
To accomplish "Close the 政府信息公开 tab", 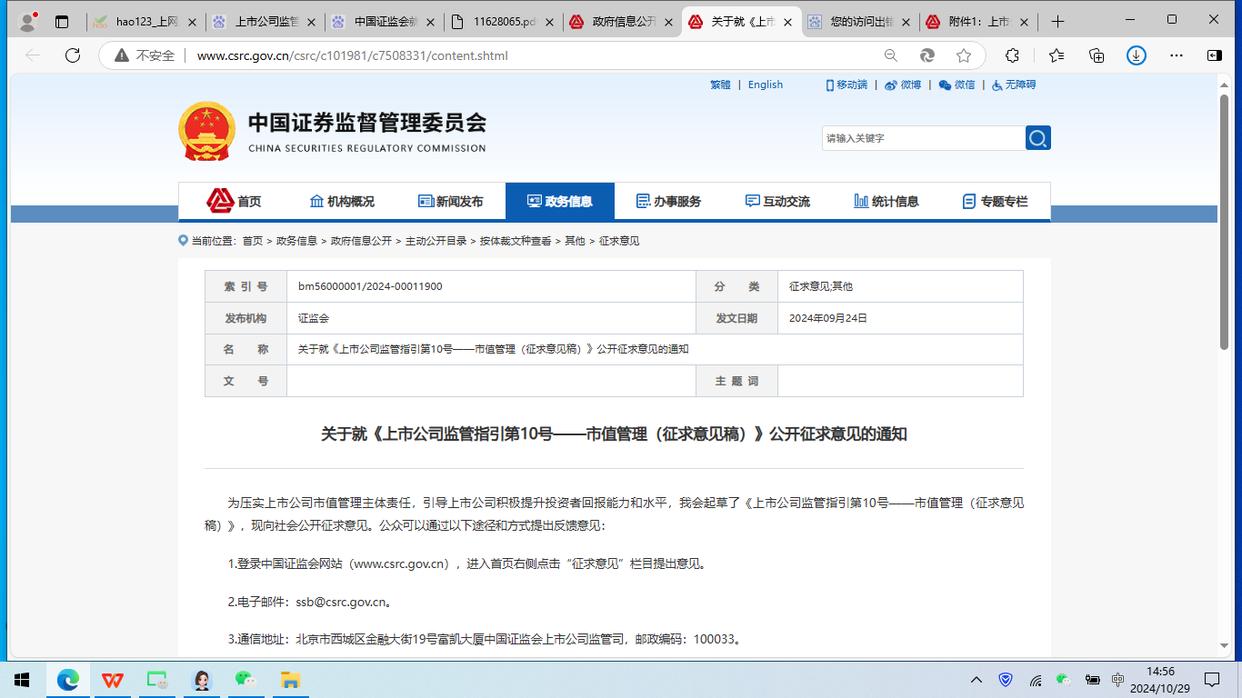I will click(669, 22).
